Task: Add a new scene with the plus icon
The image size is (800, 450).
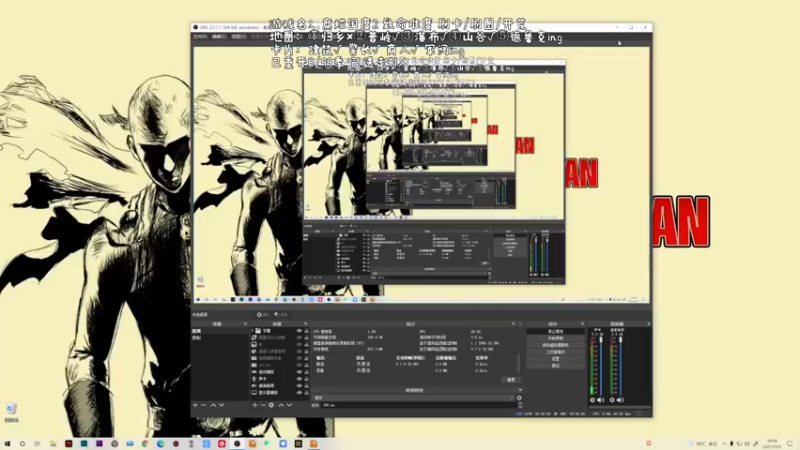Action: 195,405
